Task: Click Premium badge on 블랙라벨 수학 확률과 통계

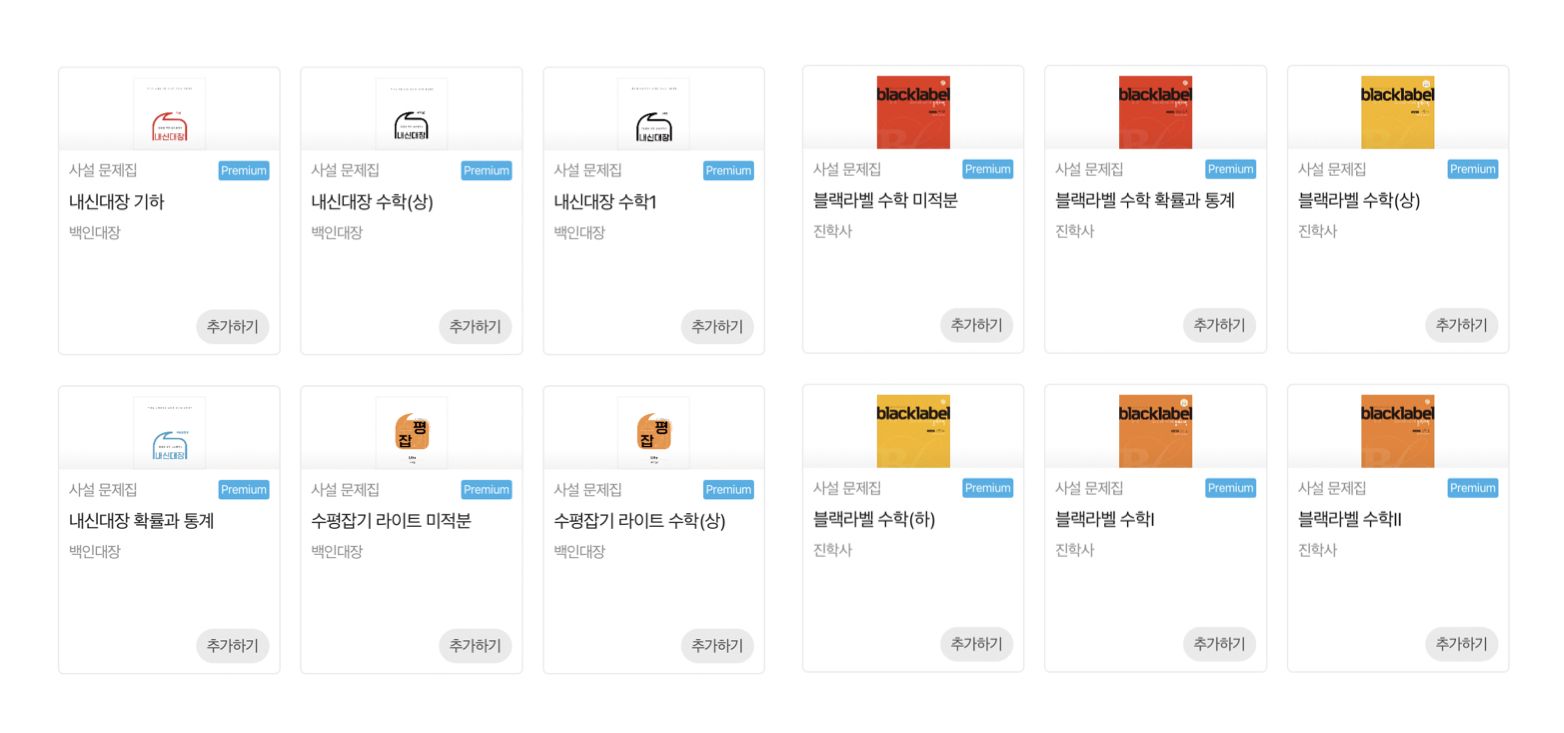Action: click(1230, 169)
